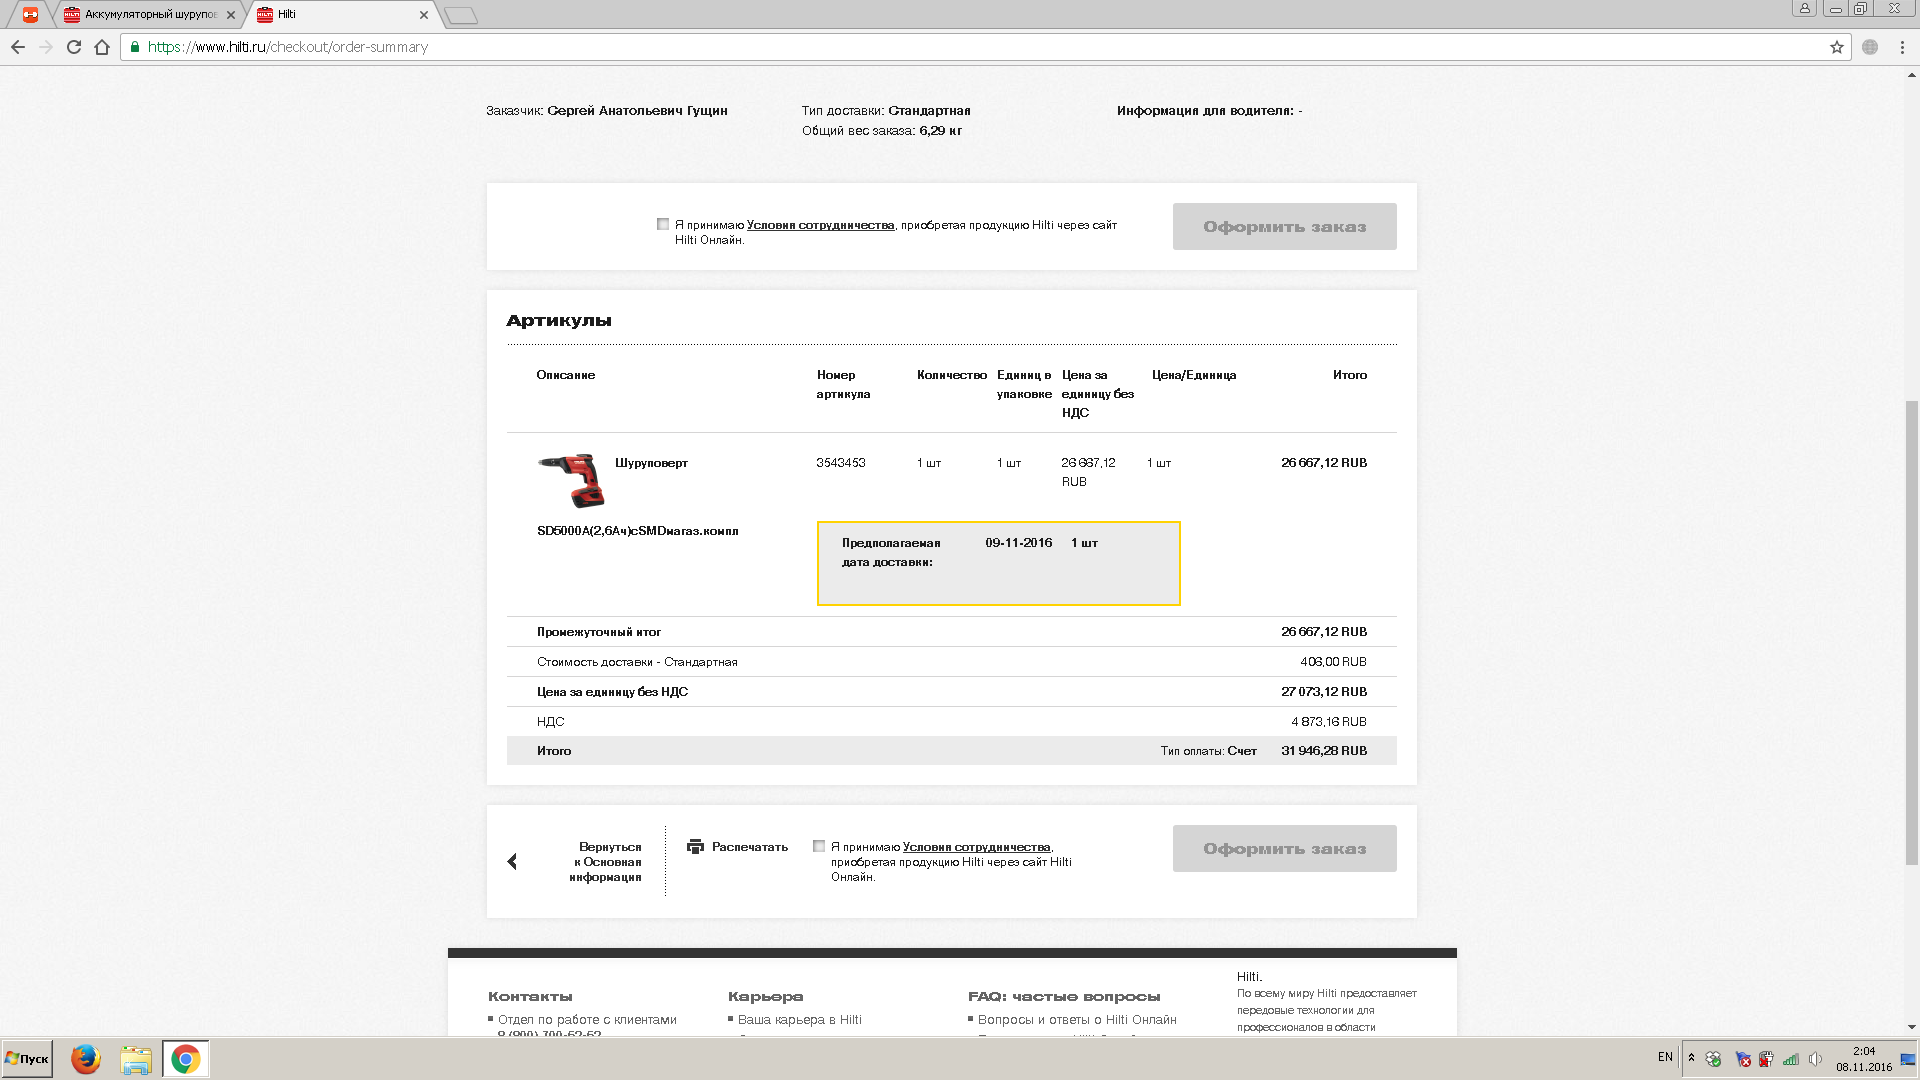Open the browser home page

pyautogui.click(x=102, y=47)
